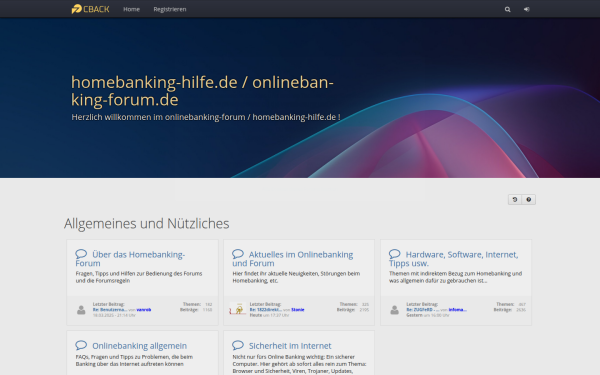The height and width of the screenshot is (375, 600).
Task: Open last post 'Re: Benutzerna...' link
Action: pyautogui.click(x=110, y=310)
